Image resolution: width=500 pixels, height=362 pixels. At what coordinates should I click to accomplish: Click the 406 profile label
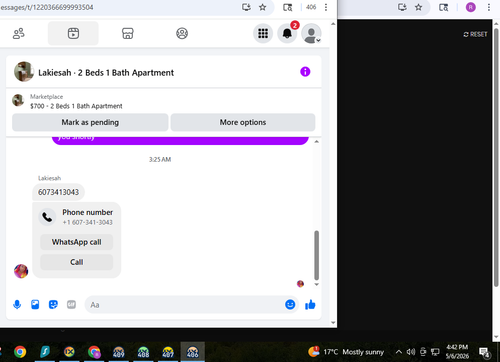pyautogui.click(x=311, y=7)
